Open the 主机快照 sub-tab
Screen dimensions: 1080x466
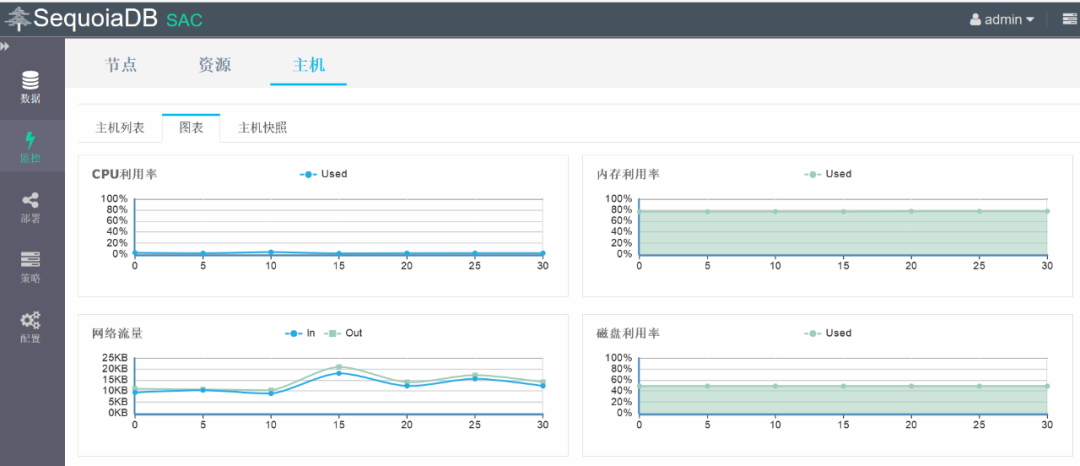click(x=262, y=128)
